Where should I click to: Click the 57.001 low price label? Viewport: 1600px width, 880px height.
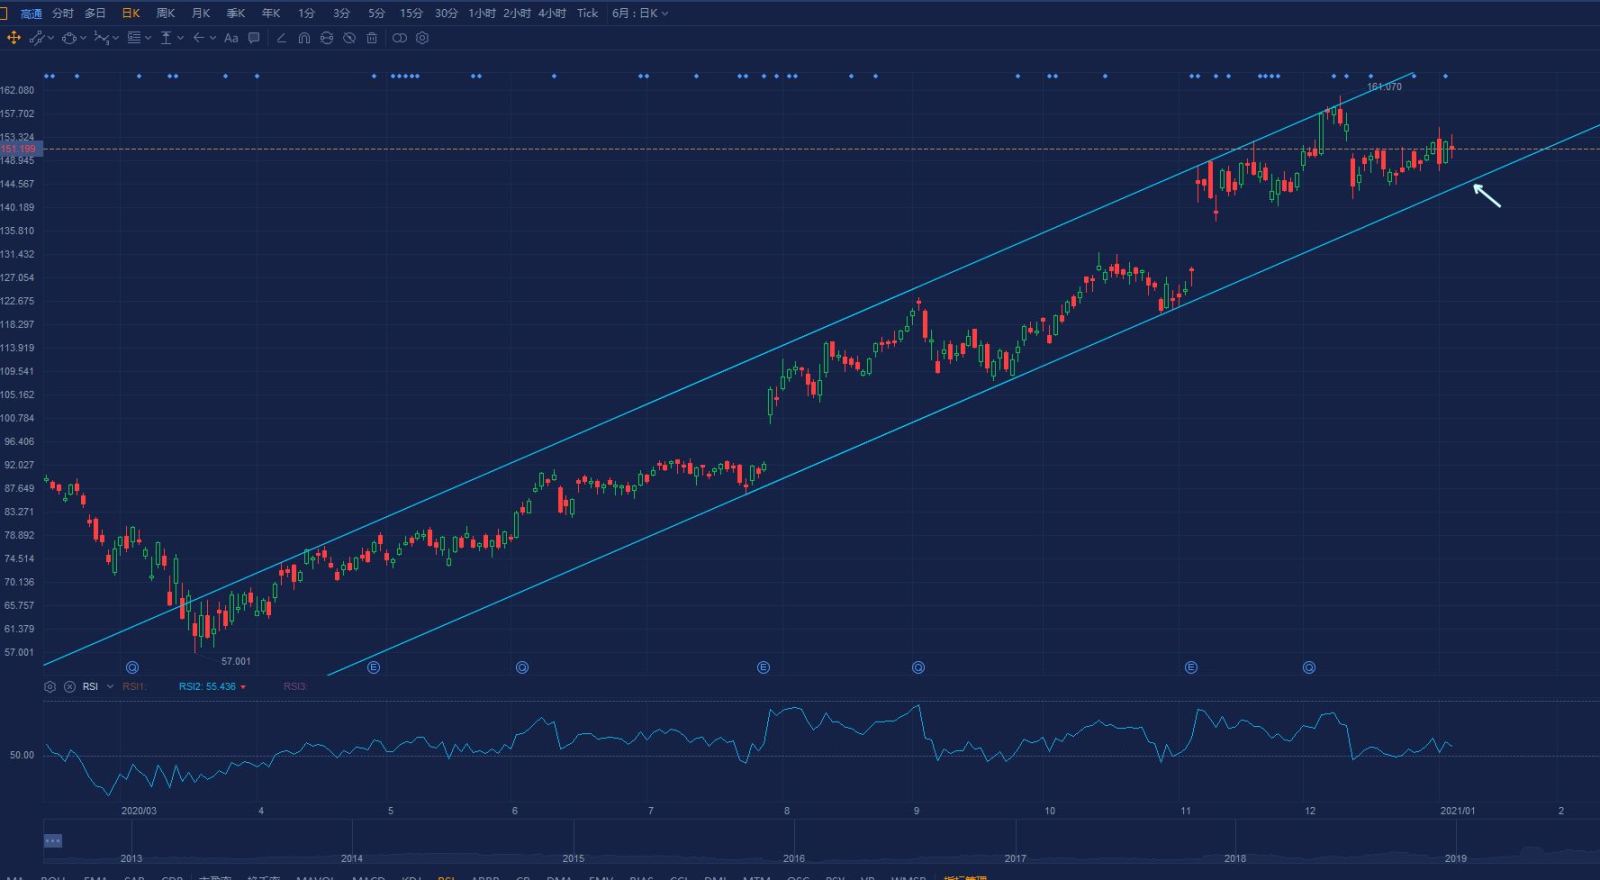(236, 661)
